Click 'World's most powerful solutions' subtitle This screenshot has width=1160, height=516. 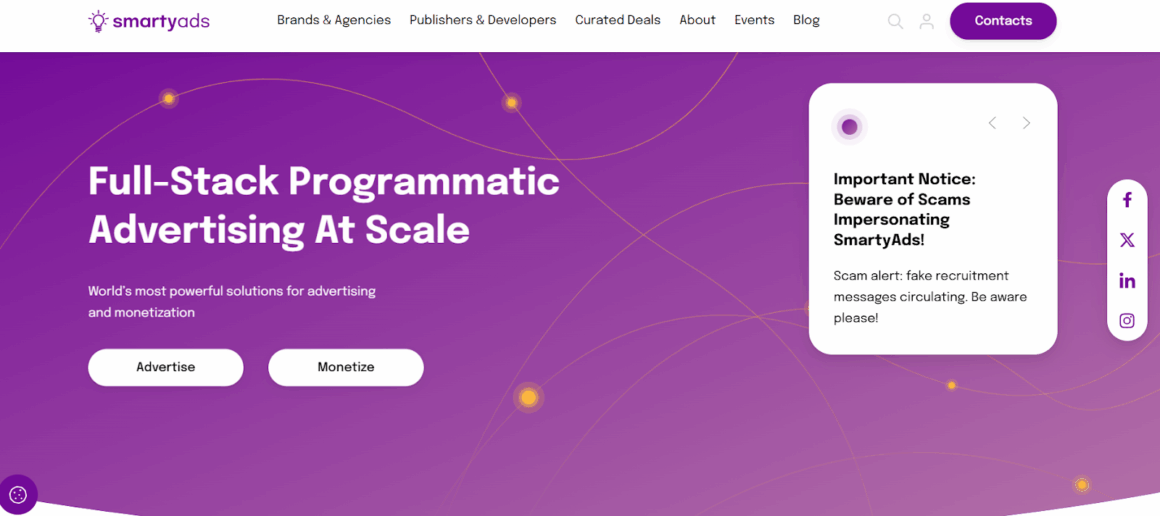coord(232,301)
